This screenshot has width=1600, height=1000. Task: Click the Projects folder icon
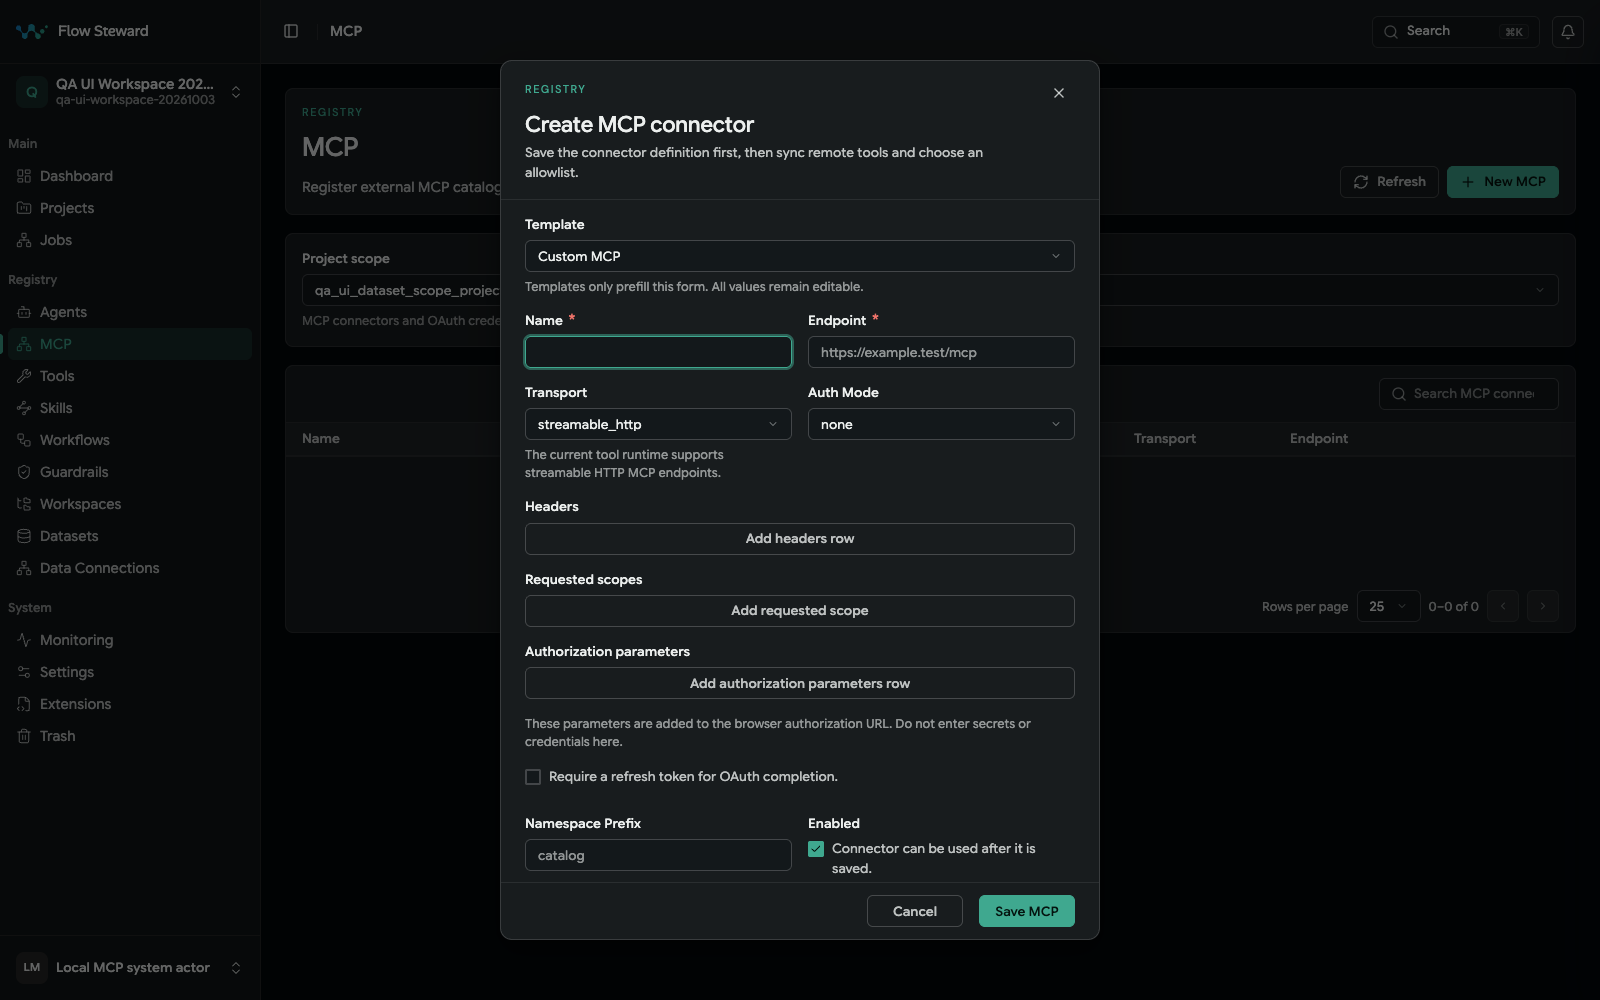pos(24,208)
